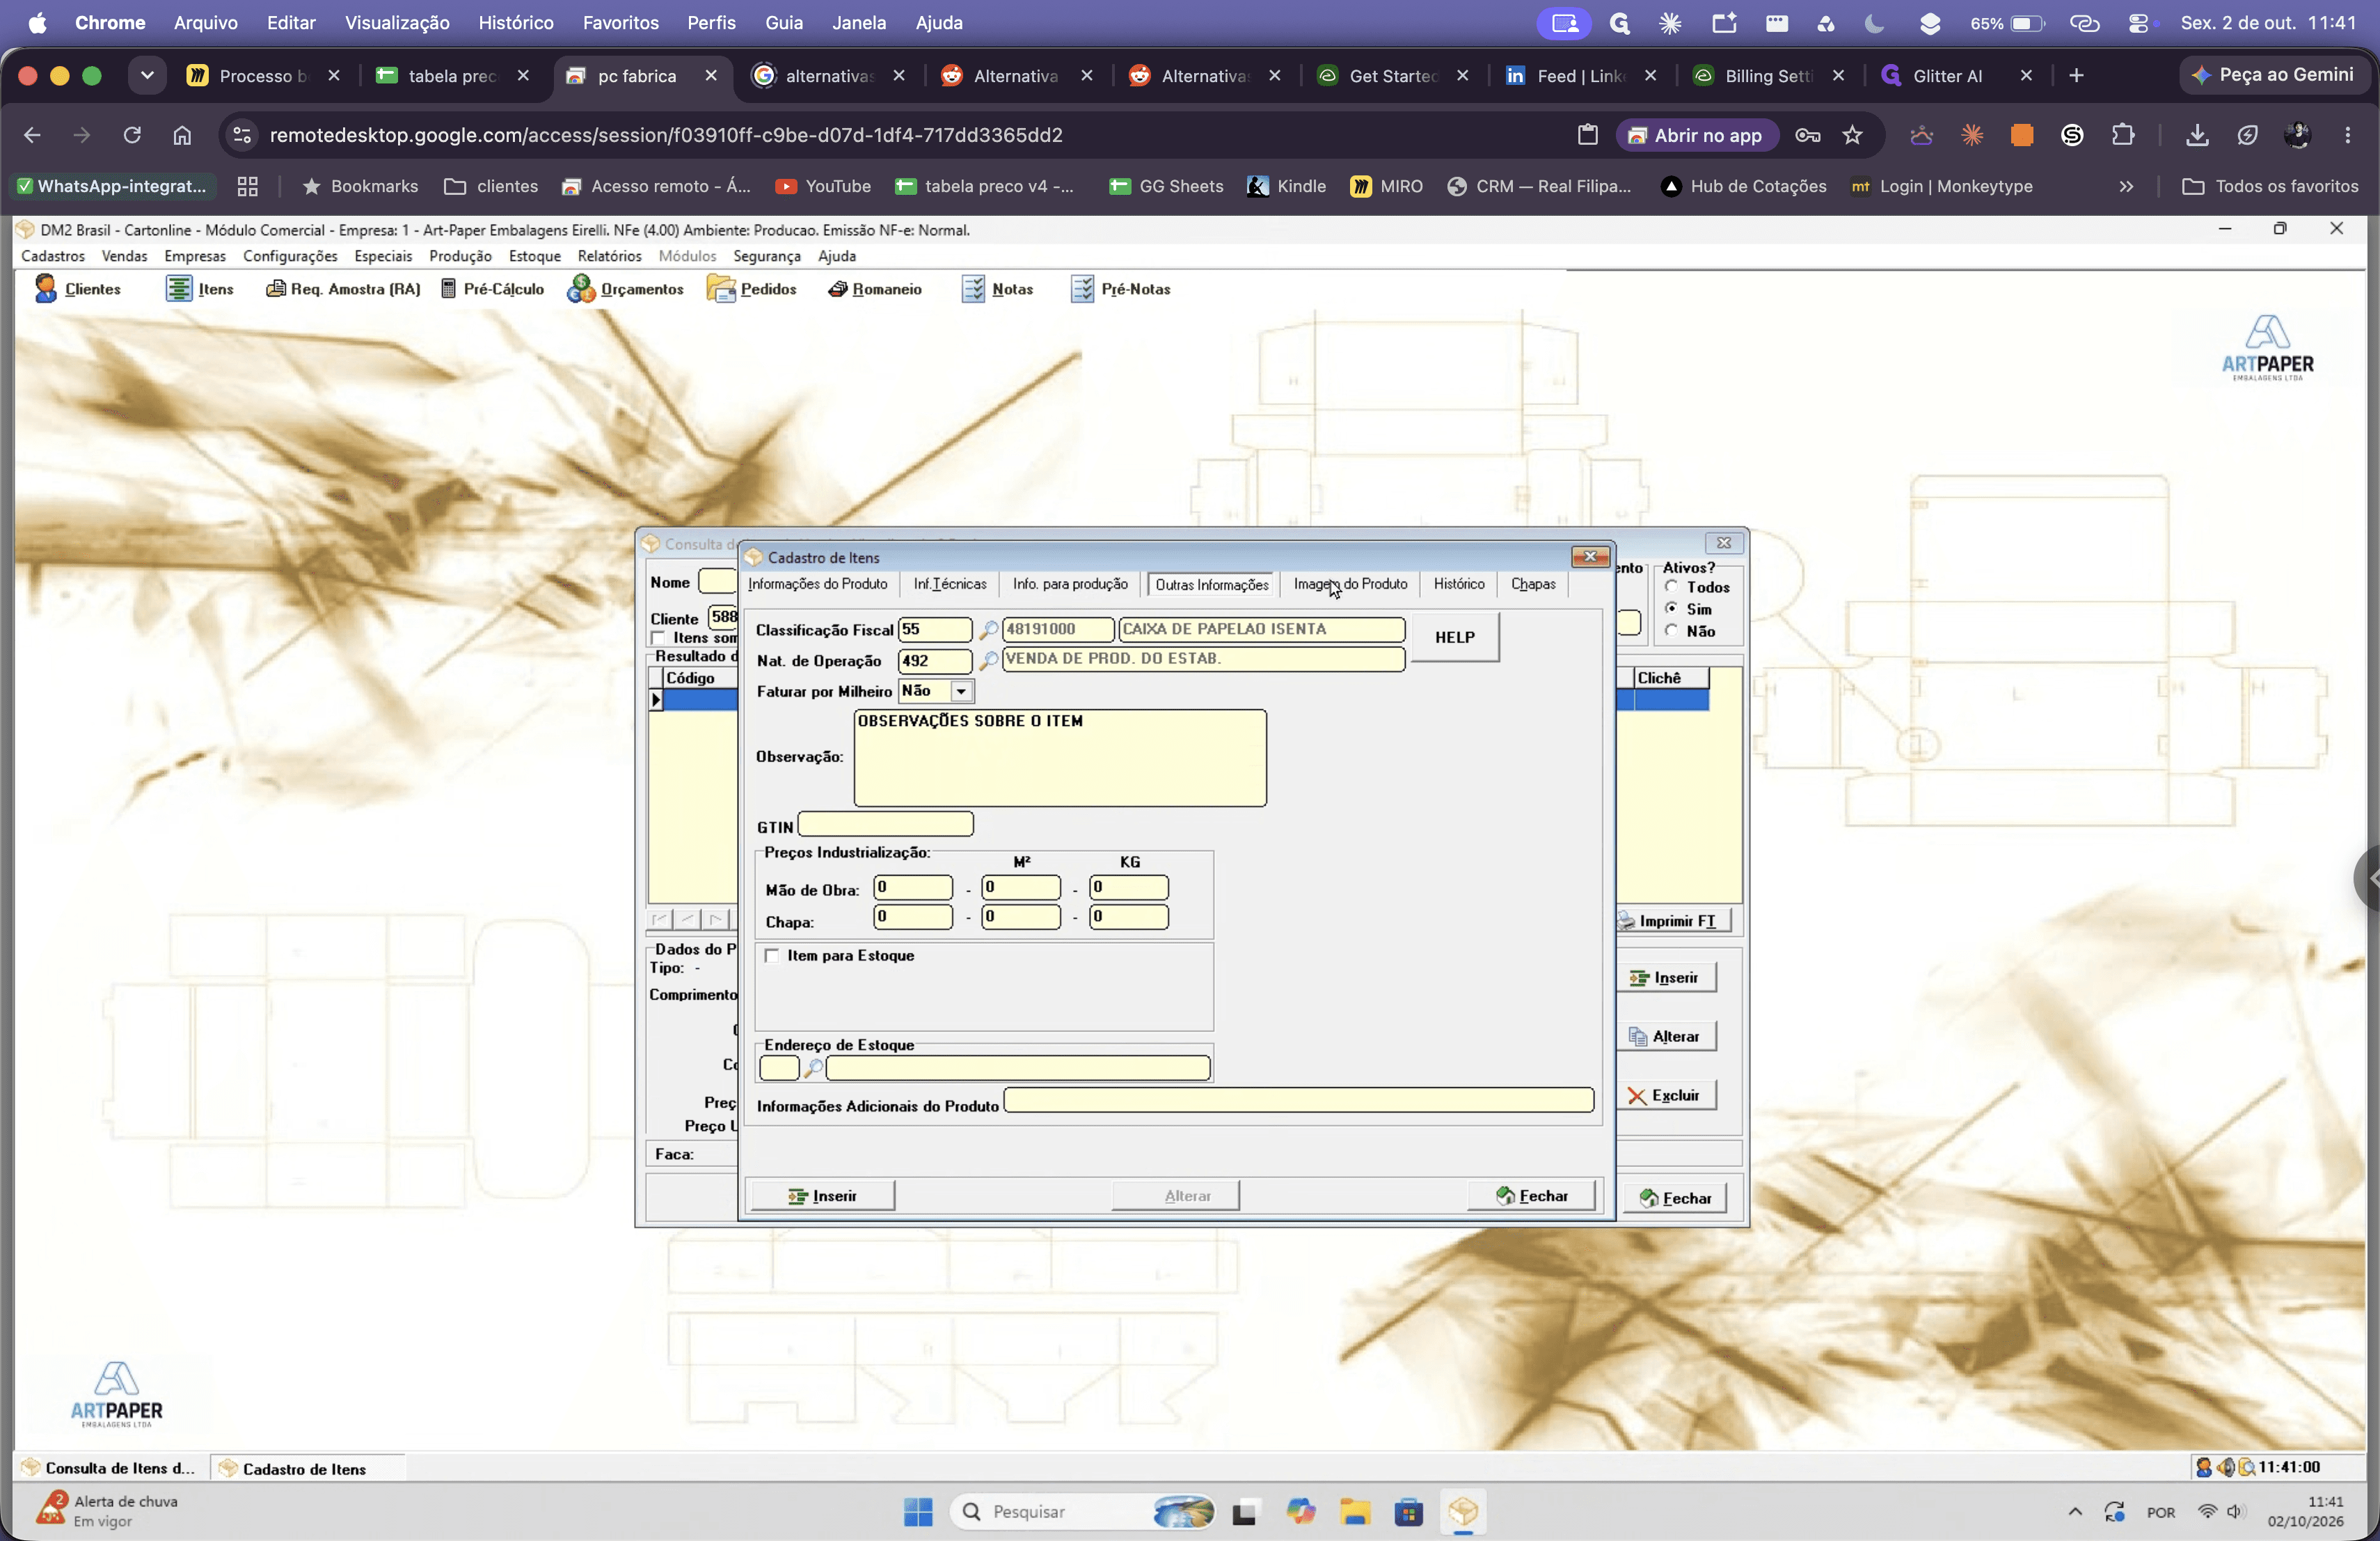The width and height of the screenshot is (2380, 1541).
Task: Open Chrome three-dot menu
Action: [x=2347, y=135]
